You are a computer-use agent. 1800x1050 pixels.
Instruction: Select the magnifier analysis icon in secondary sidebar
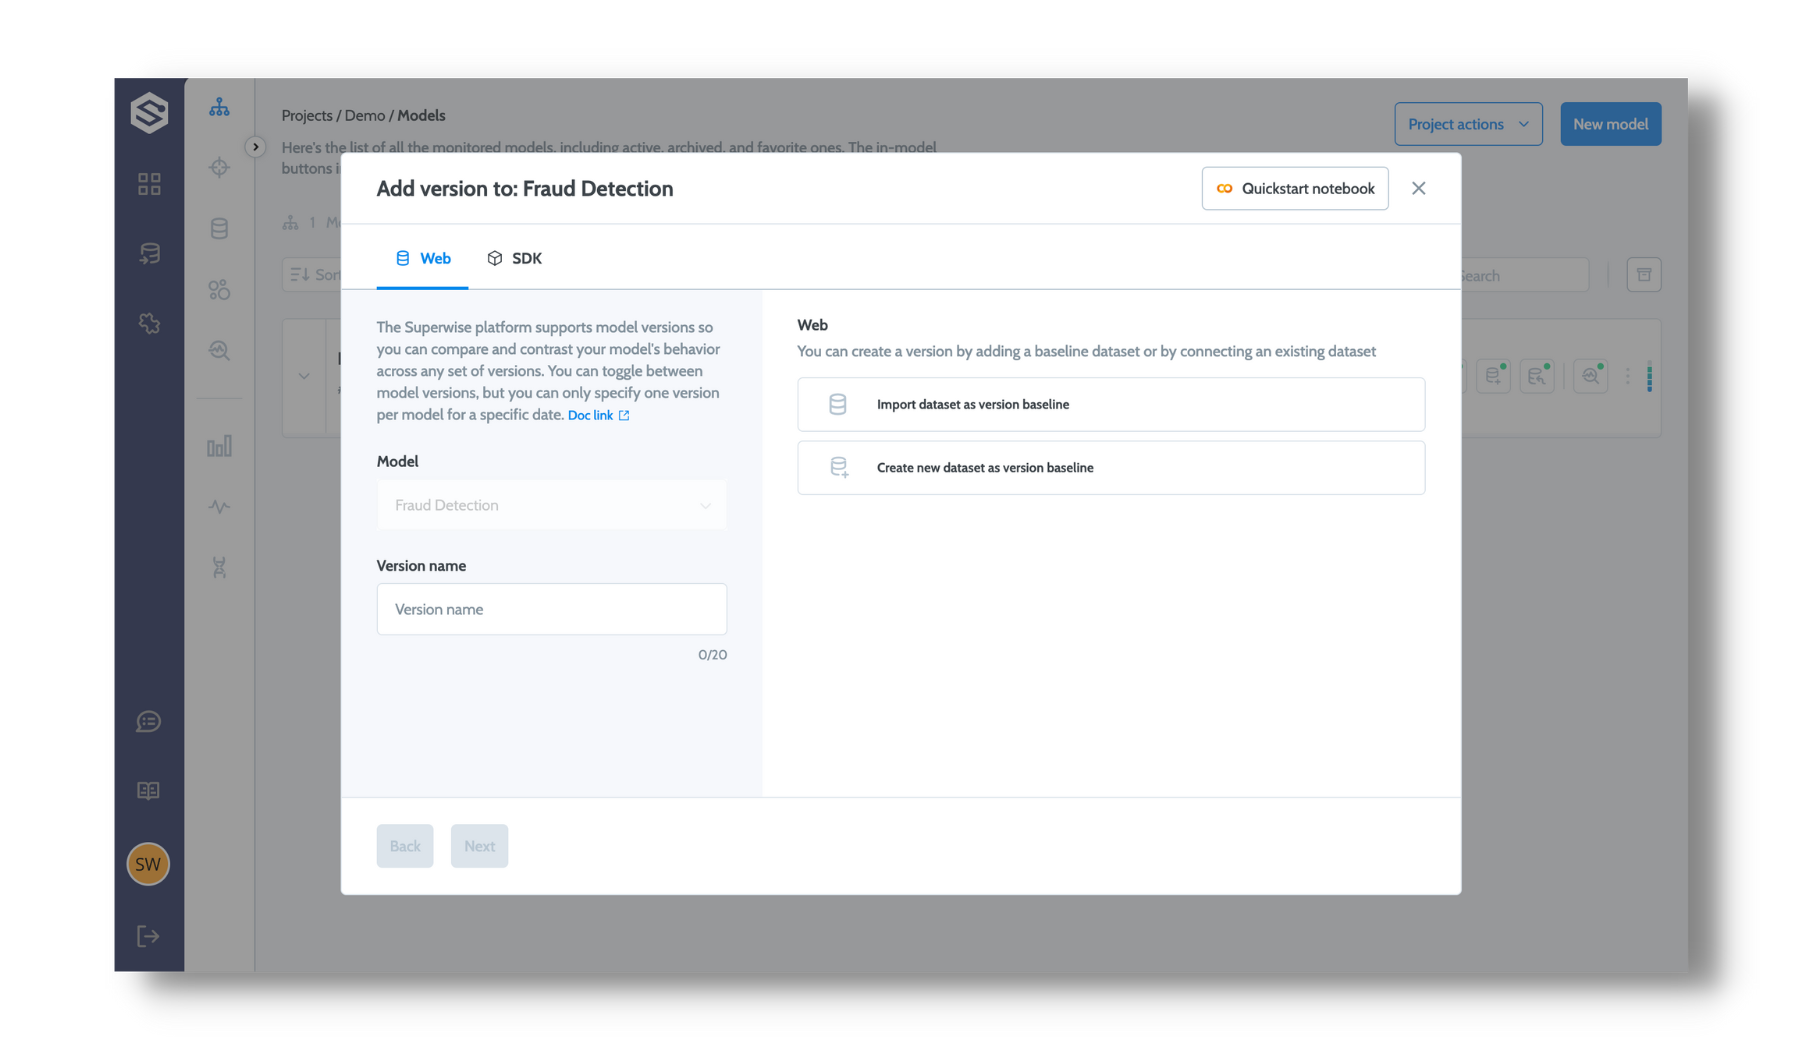pyautogui.click(x=219, y=351)
